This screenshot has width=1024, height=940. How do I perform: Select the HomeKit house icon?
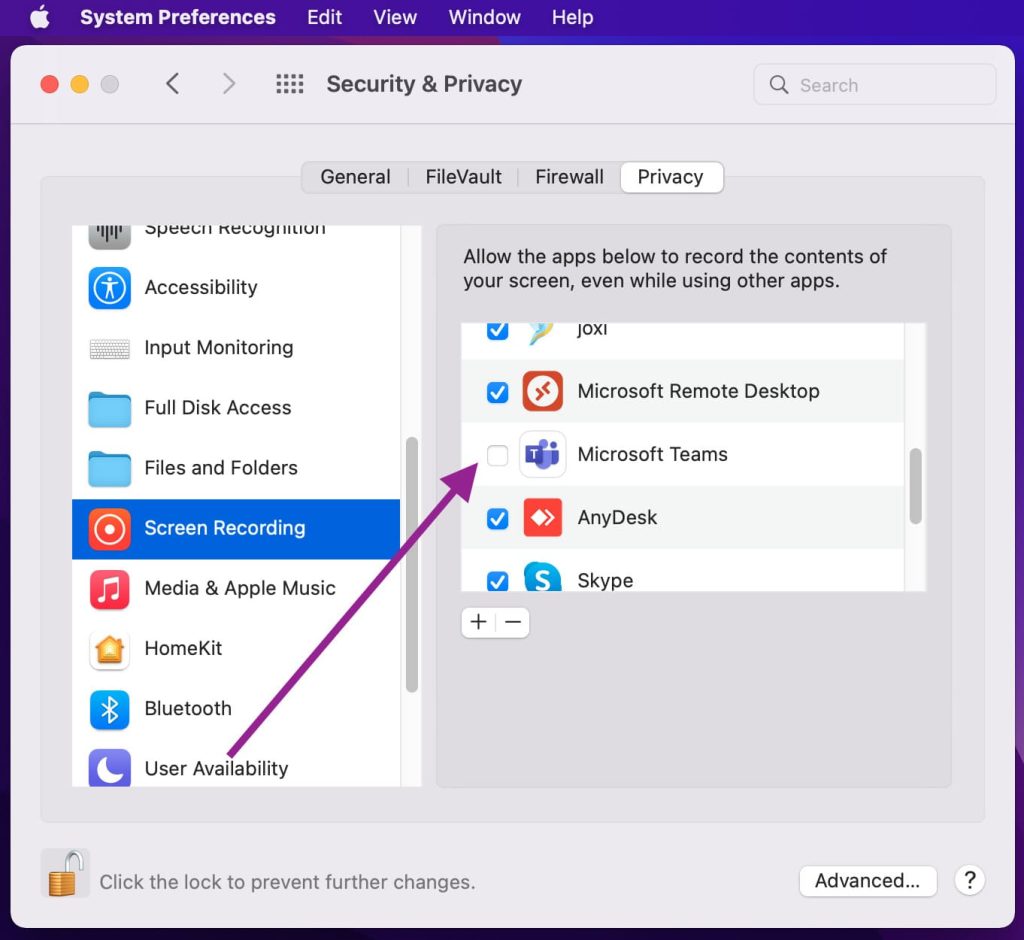click(110, 649)
